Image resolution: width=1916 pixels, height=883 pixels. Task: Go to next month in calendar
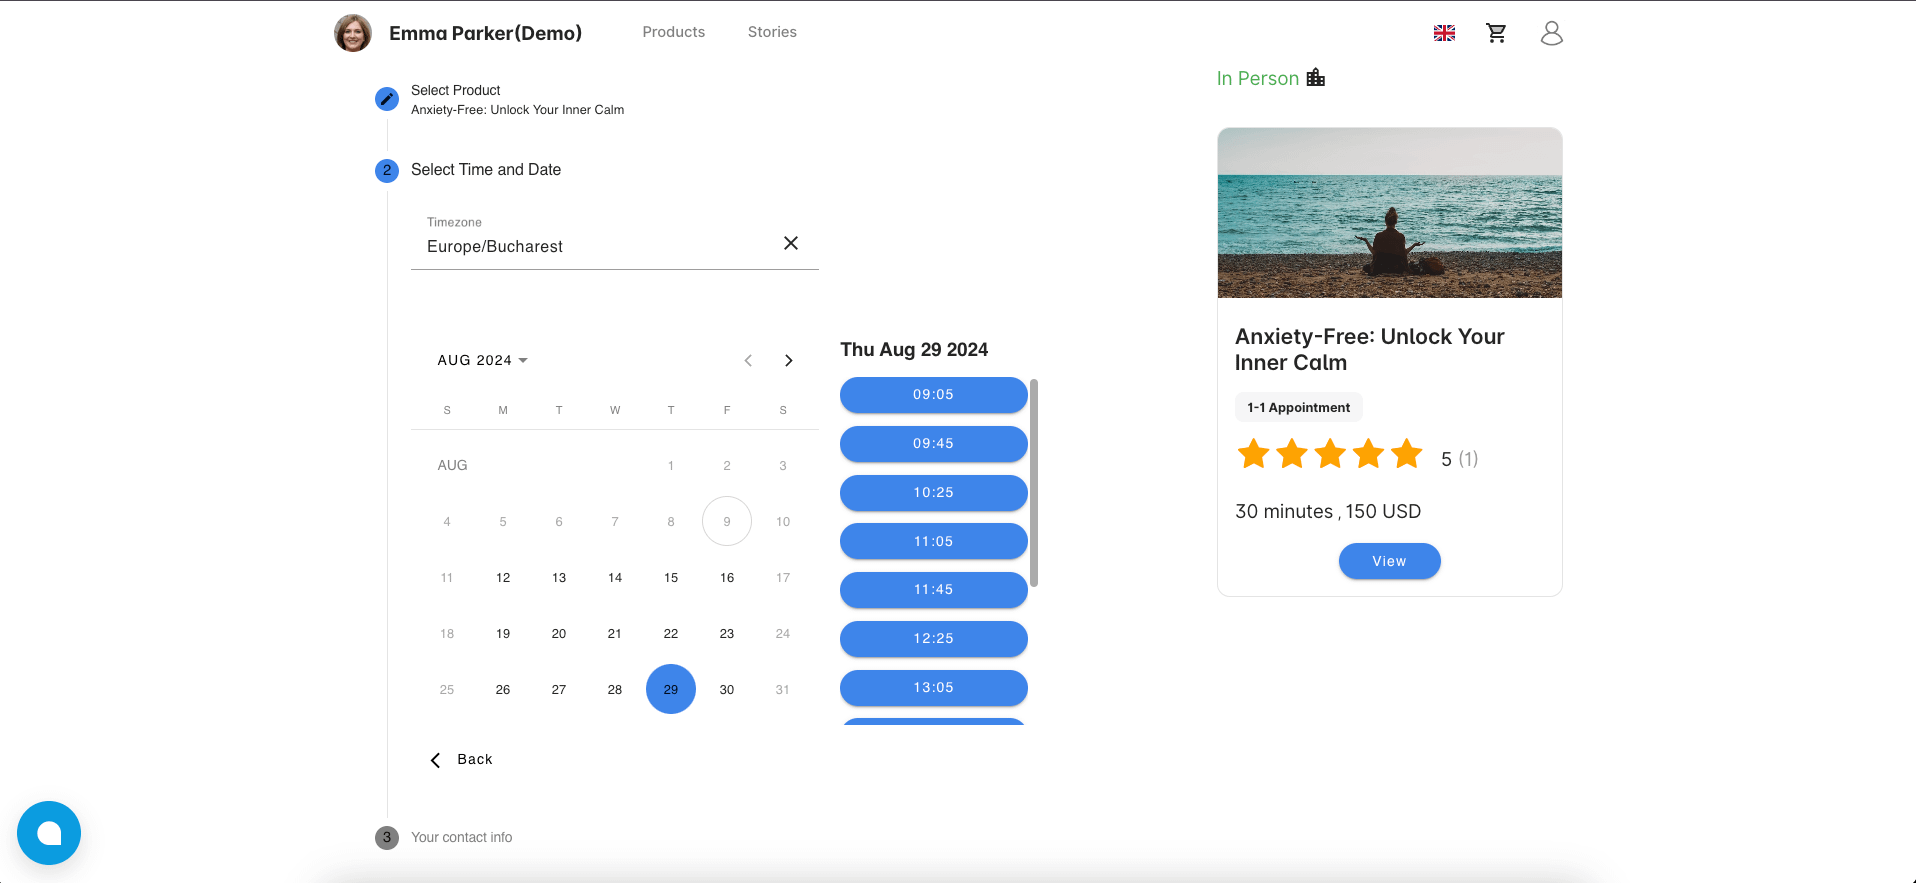788,360
